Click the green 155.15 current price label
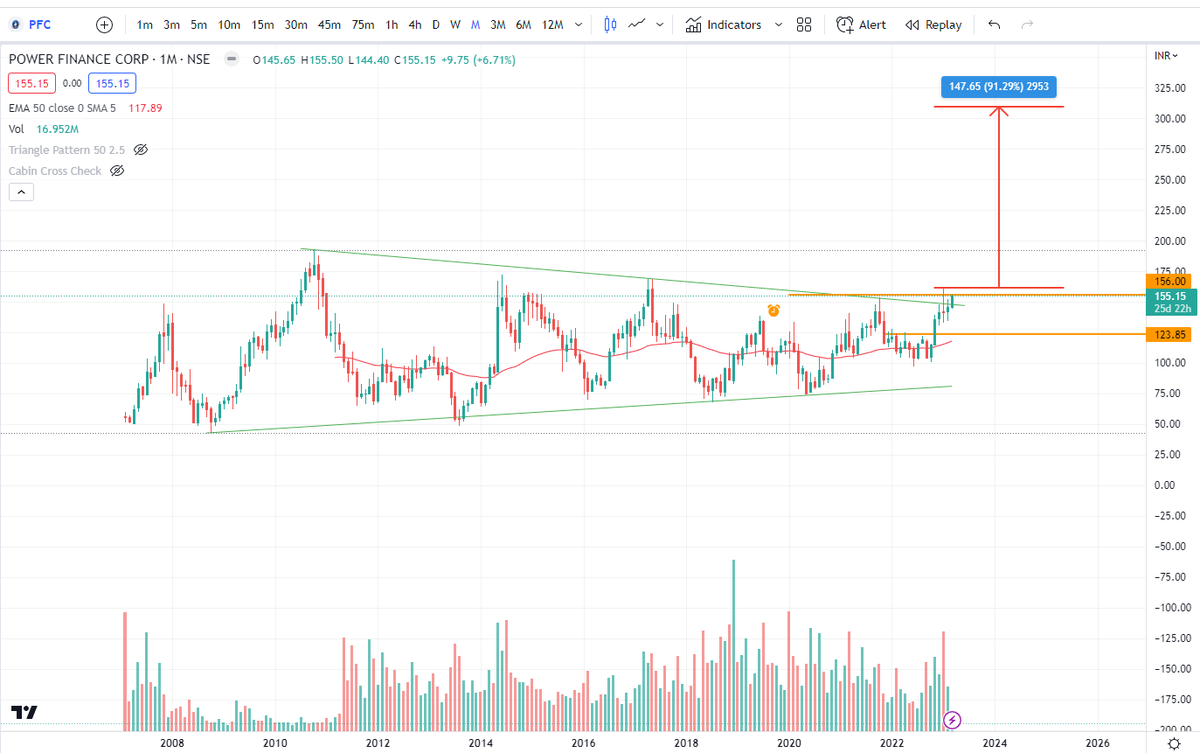This screenshot has width=1200, height=753. pos(1169,301)
